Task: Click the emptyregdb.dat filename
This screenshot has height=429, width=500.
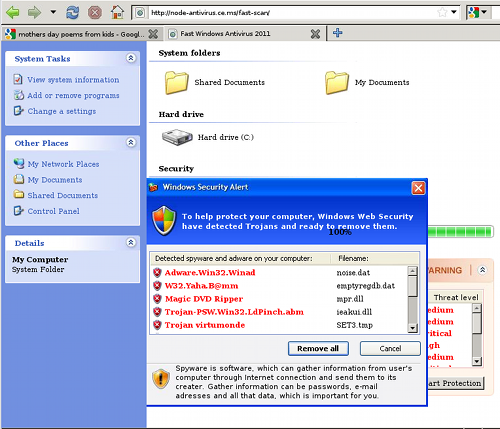Action: (366, 286)
